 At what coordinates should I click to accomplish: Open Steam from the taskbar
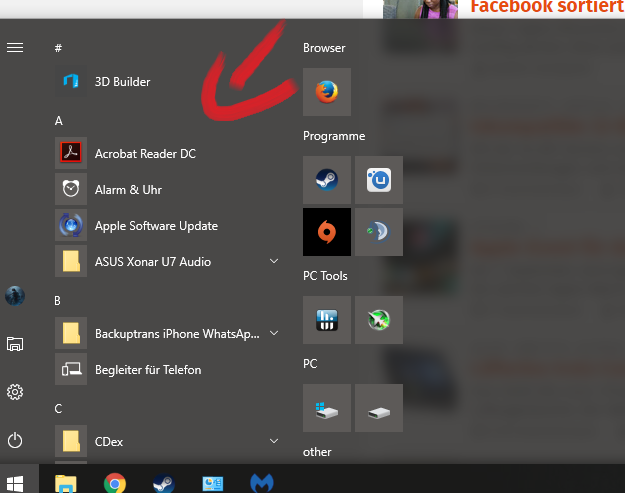coord(164,483)
